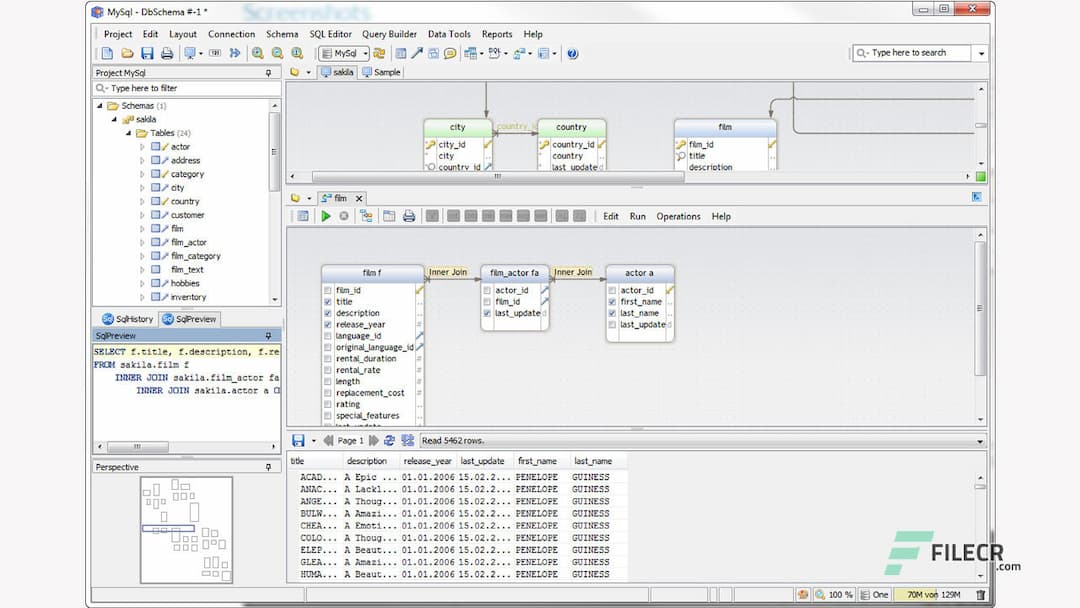Open the Operations menu in the query editor

click(x=679, y=216)
